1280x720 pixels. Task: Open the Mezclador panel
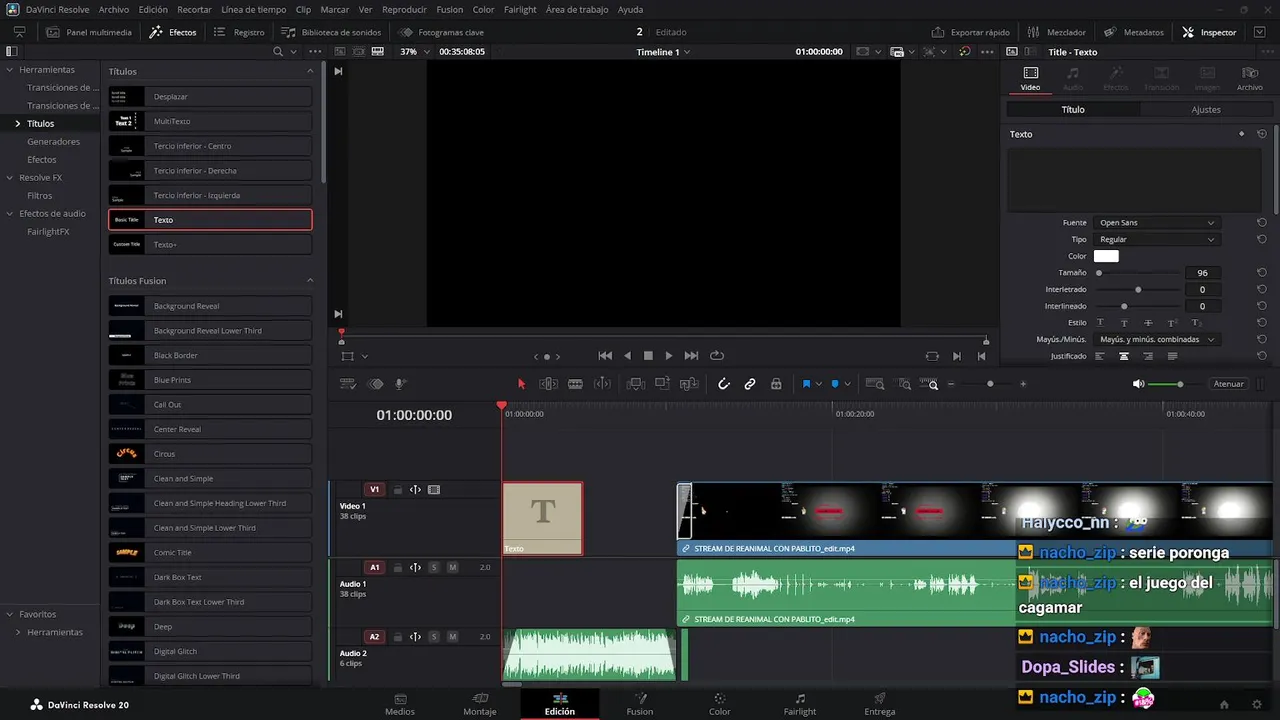click(x=1056, y=32)
